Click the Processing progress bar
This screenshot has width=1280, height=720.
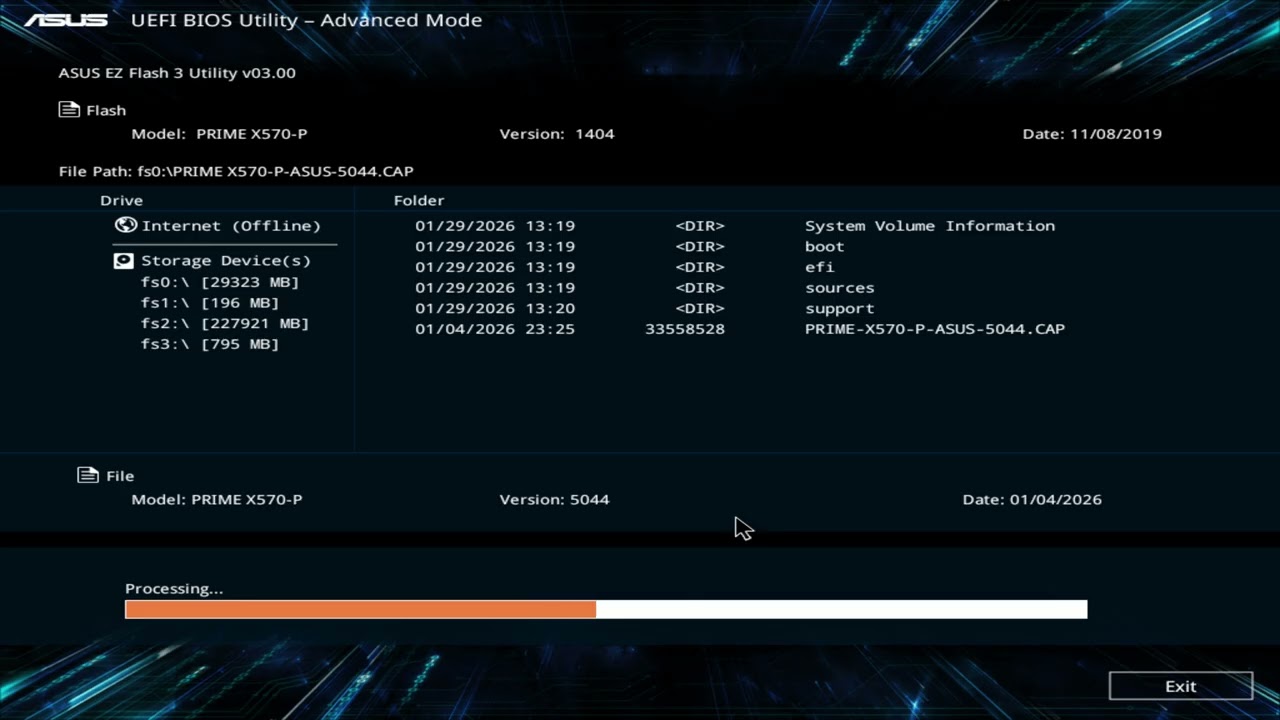[606, 609]
